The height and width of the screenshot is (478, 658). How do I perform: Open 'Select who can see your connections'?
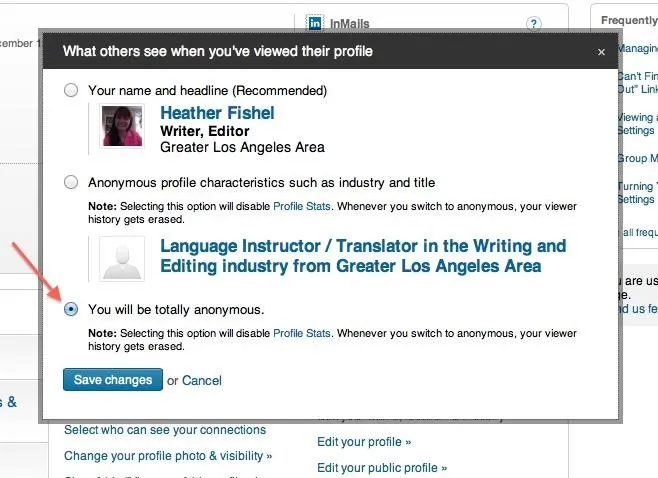point(165,430)
